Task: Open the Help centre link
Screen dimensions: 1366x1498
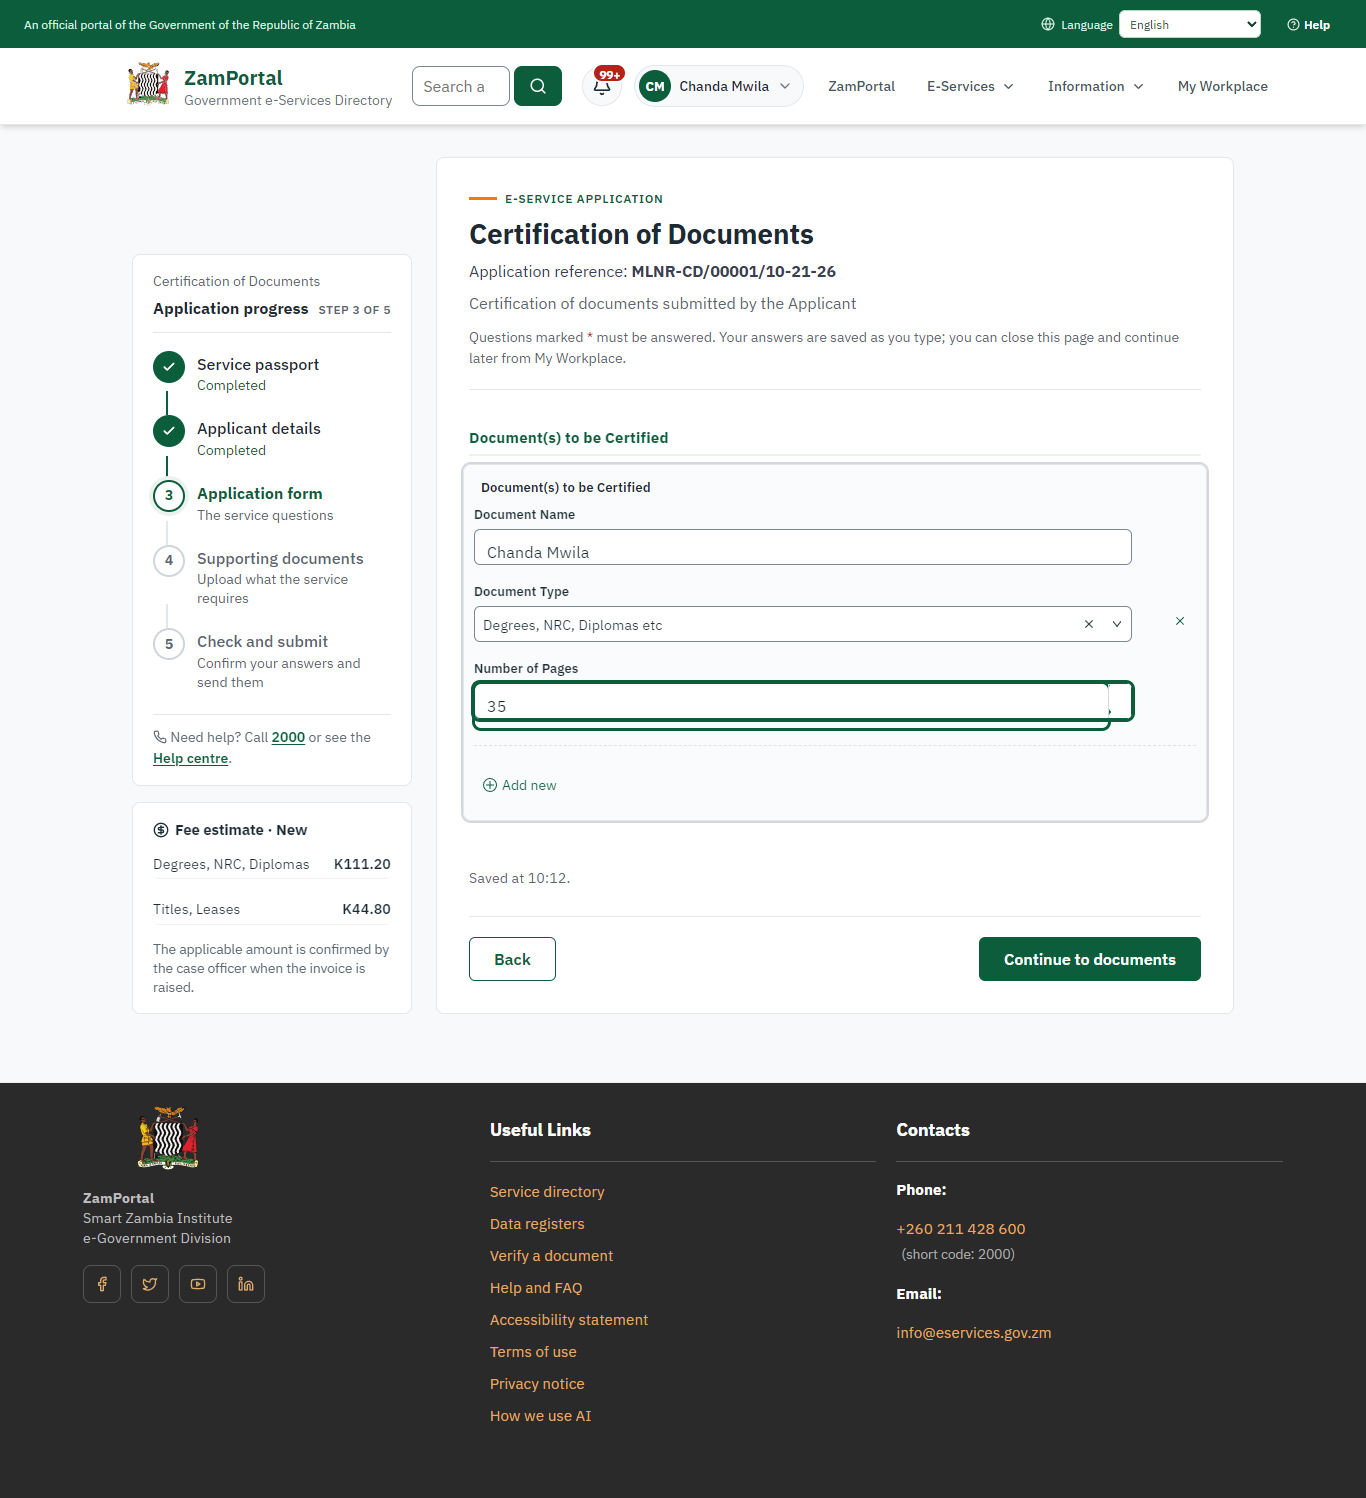Action: [x=191, y=758]
